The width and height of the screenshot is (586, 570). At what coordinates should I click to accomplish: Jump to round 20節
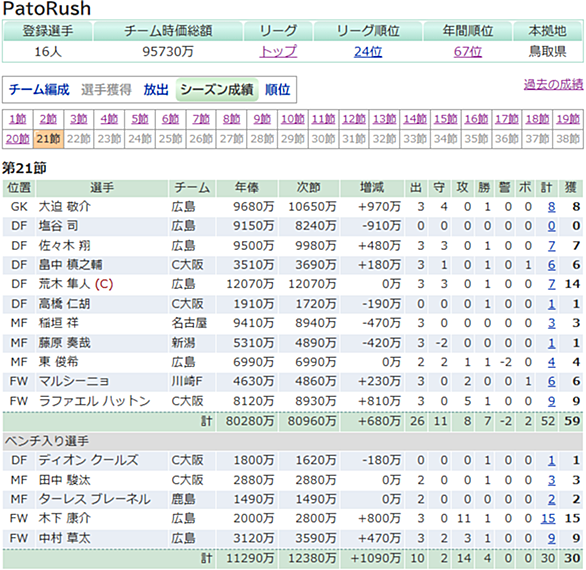coord(18,139)
